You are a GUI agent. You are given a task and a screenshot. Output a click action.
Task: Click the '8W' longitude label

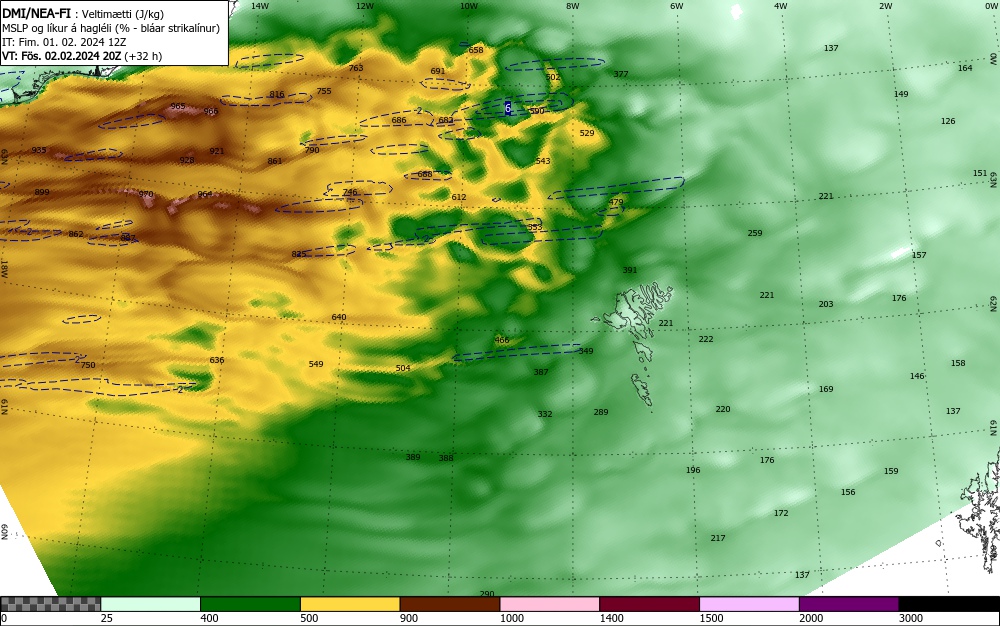[x=573, y=6]
